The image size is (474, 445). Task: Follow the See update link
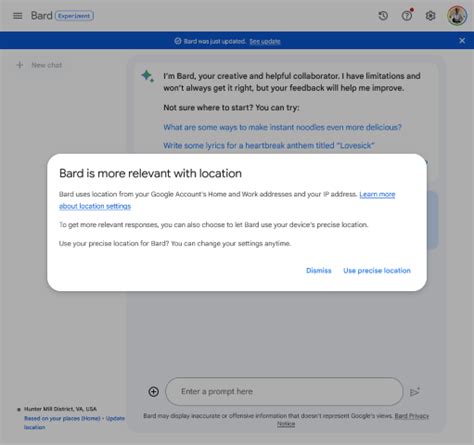click(265, 41)
